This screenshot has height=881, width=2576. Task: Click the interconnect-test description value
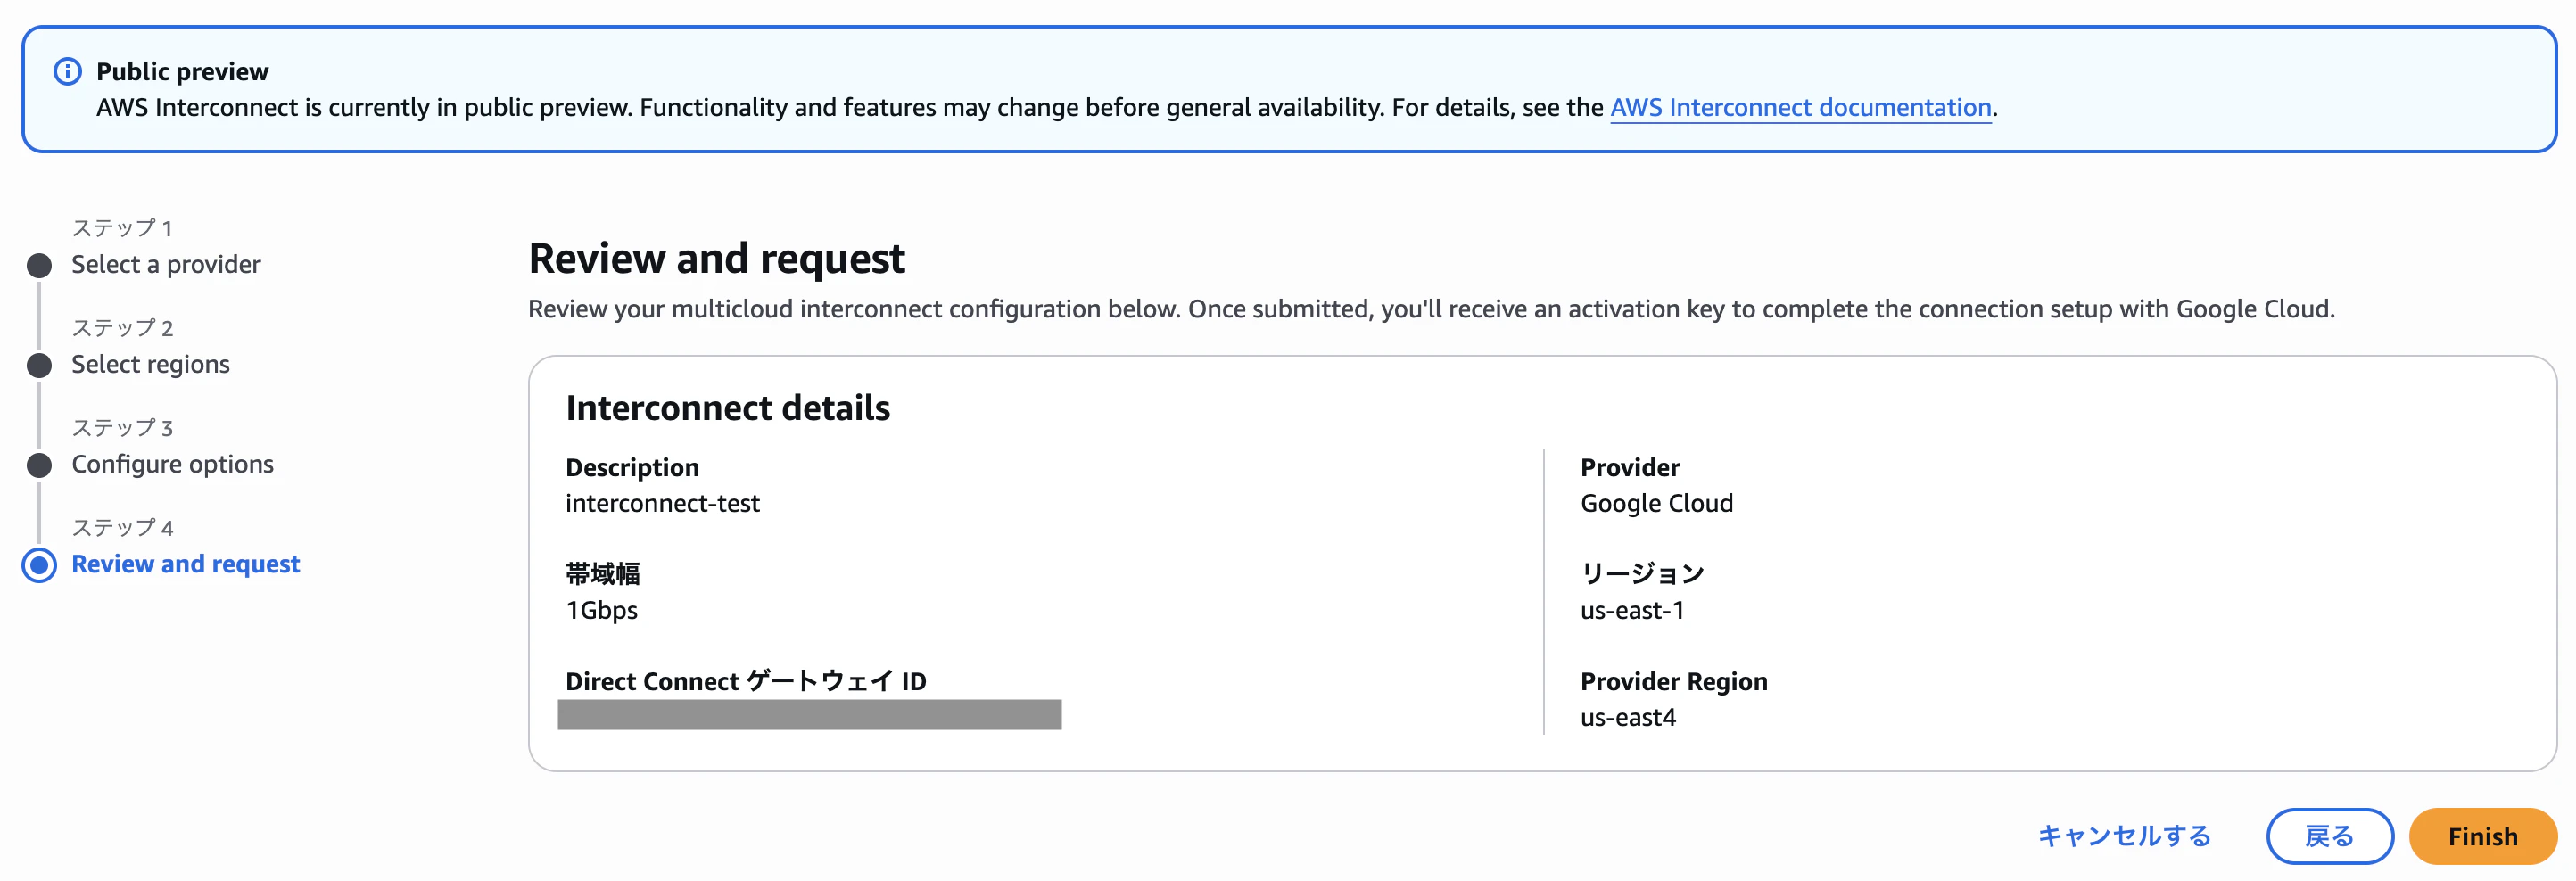point(662,503)
